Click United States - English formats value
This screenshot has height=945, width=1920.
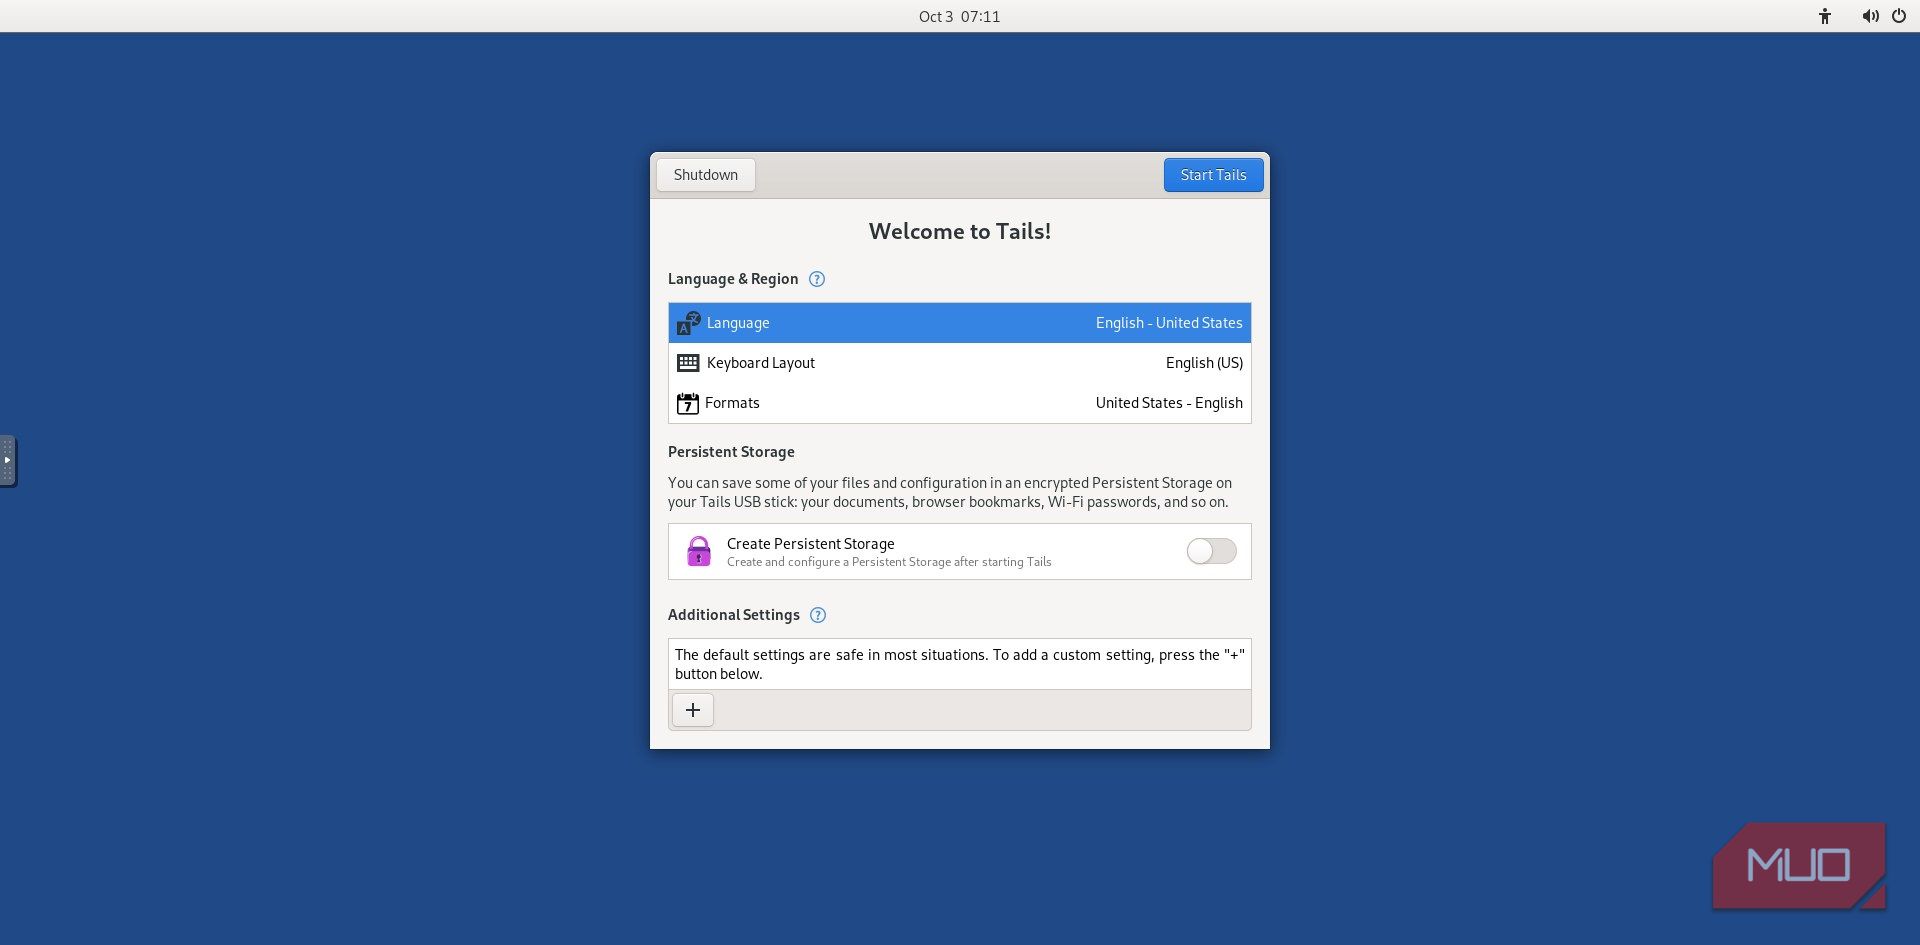[1169, 403]
